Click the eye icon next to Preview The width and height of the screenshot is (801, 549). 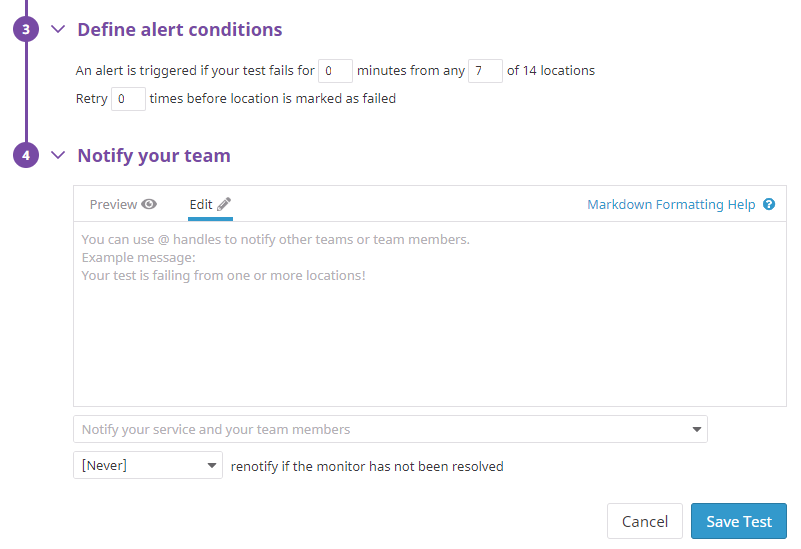pyautogui.click(x=149, y=204)
